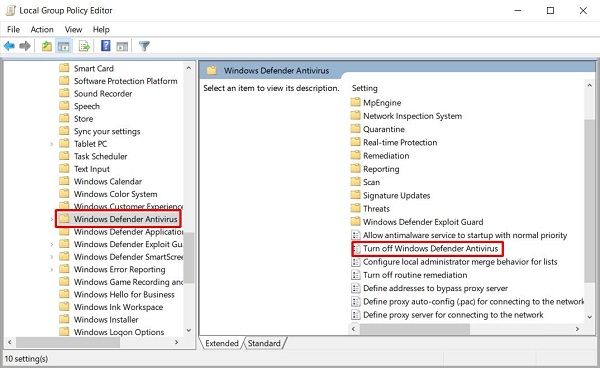Image resolution: width=600 pixels, height=368 pixels.
Task: Click the Smart Card folder icon
Action: tap(64, 68)
